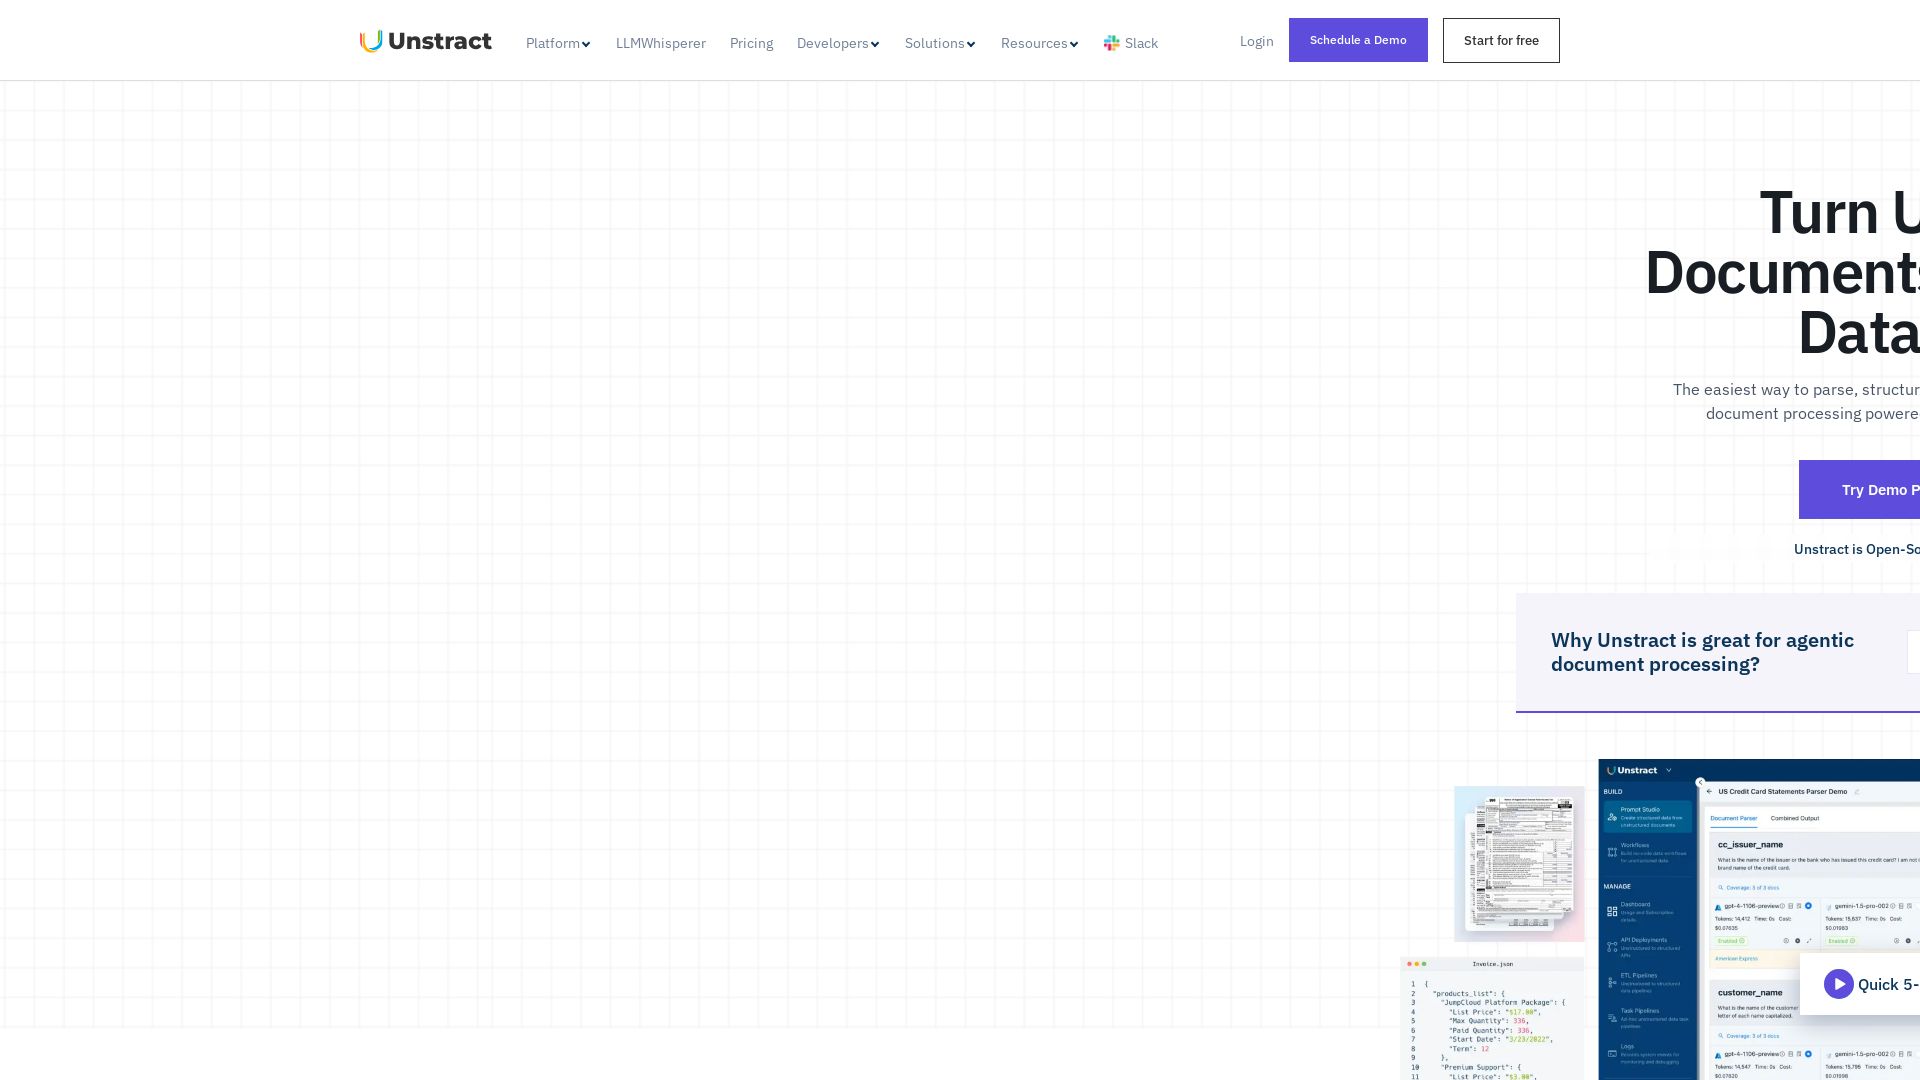
Task: Open the Slack community link text
Action: (x=1141, y=43)
